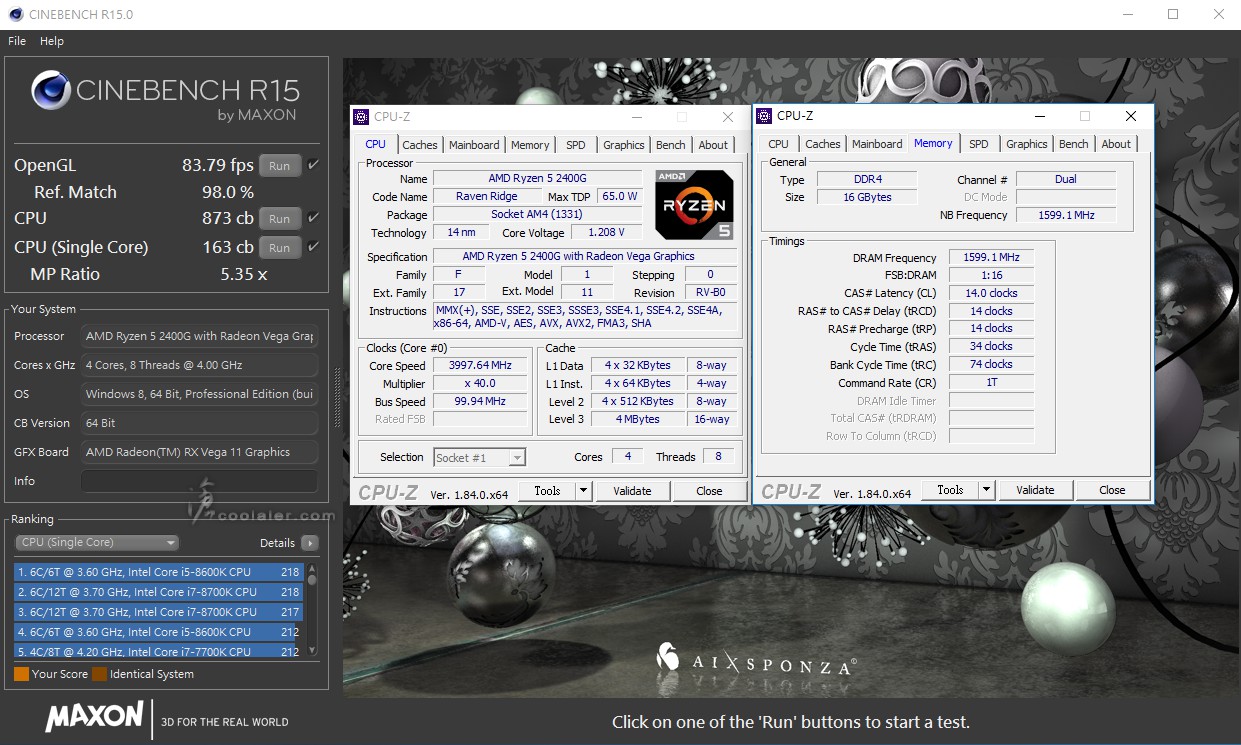Open the Tools dropdown arrow in the Memory-tab CPU-Z window
Viewport: 1241px width, 745px height.
986,490
